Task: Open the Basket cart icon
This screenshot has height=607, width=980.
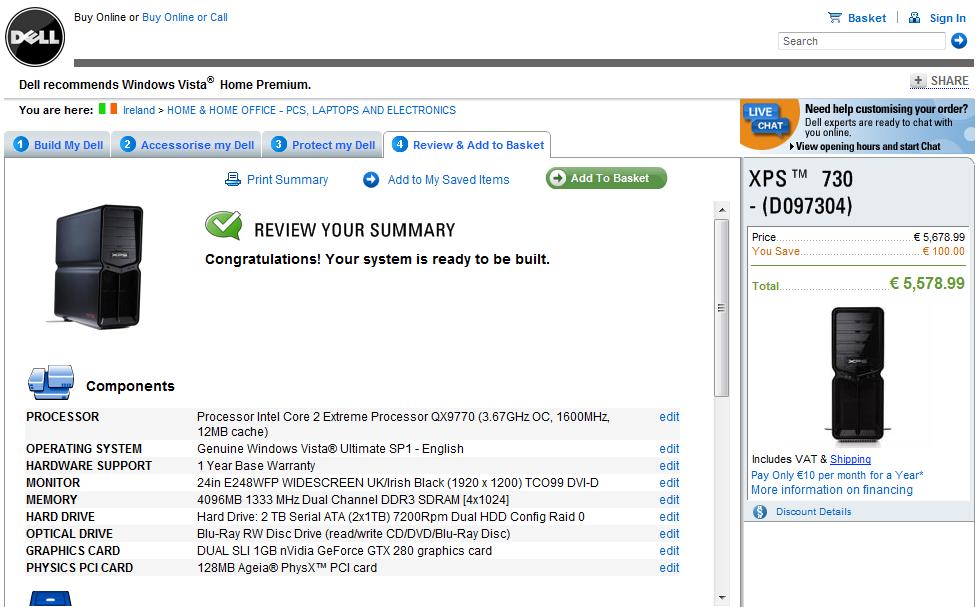Action: point(834,18)
